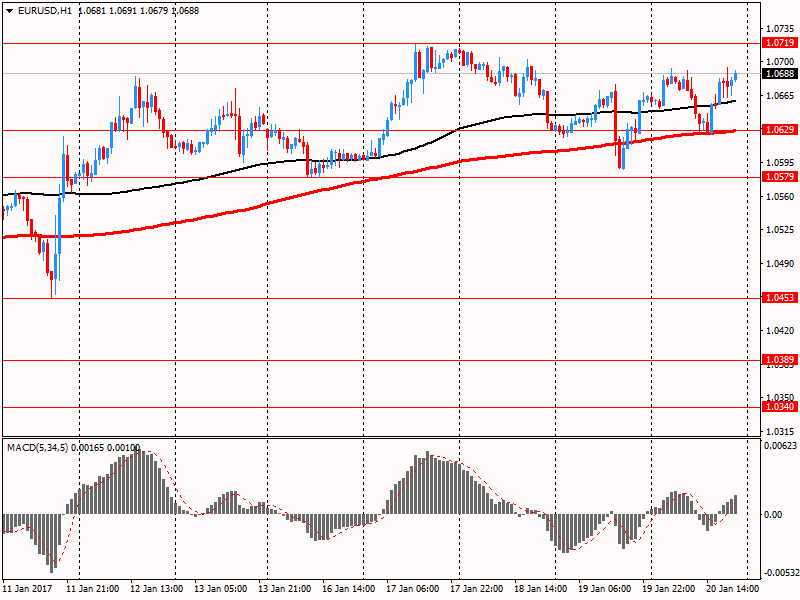800x600 pixels.
Task: Click the 1.0490 value on price scale
Action: (780, 264)
